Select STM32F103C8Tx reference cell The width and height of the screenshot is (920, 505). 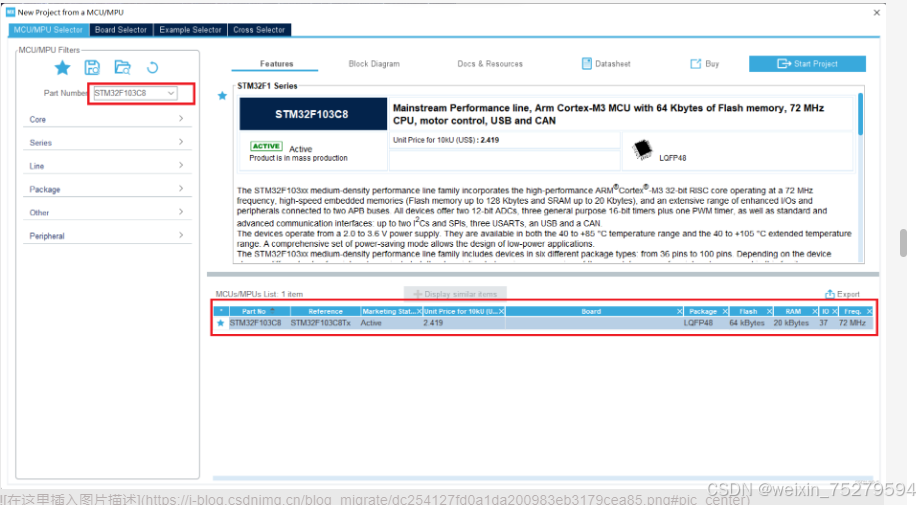[320, 323]
